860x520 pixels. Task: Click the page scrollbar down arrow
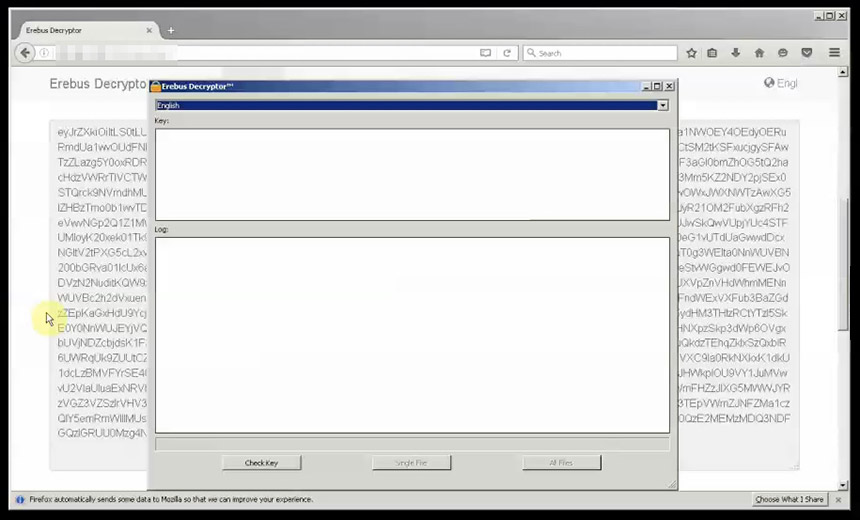click(843, 485)
